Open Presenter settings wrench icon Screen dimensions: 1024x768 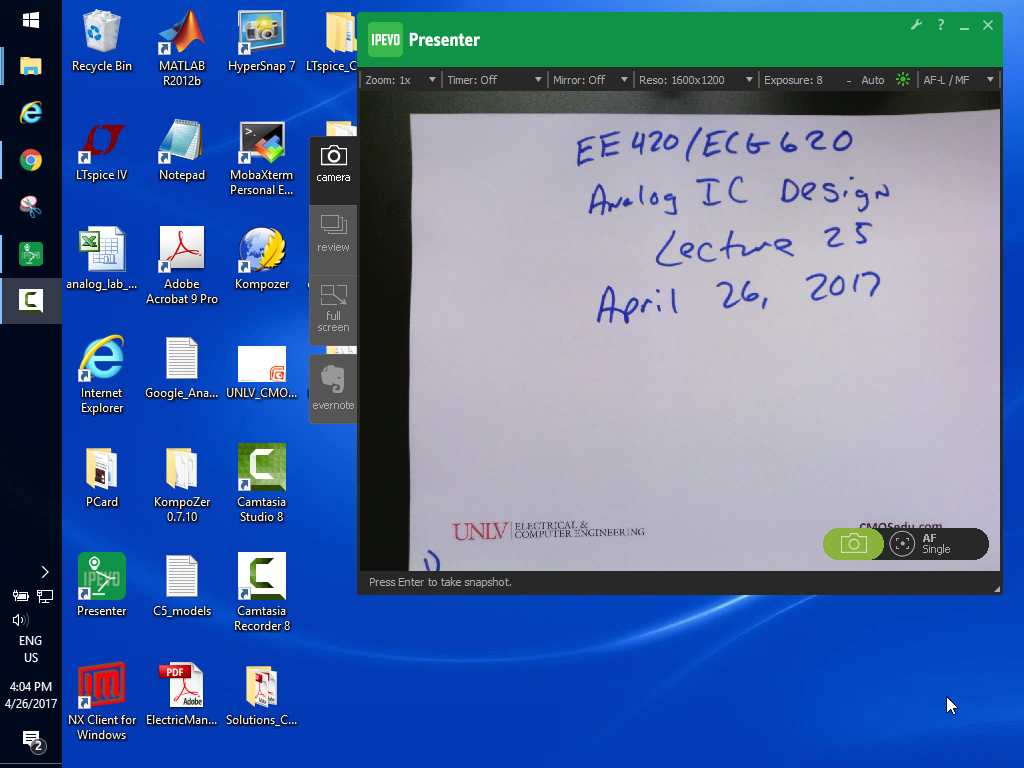916,25
